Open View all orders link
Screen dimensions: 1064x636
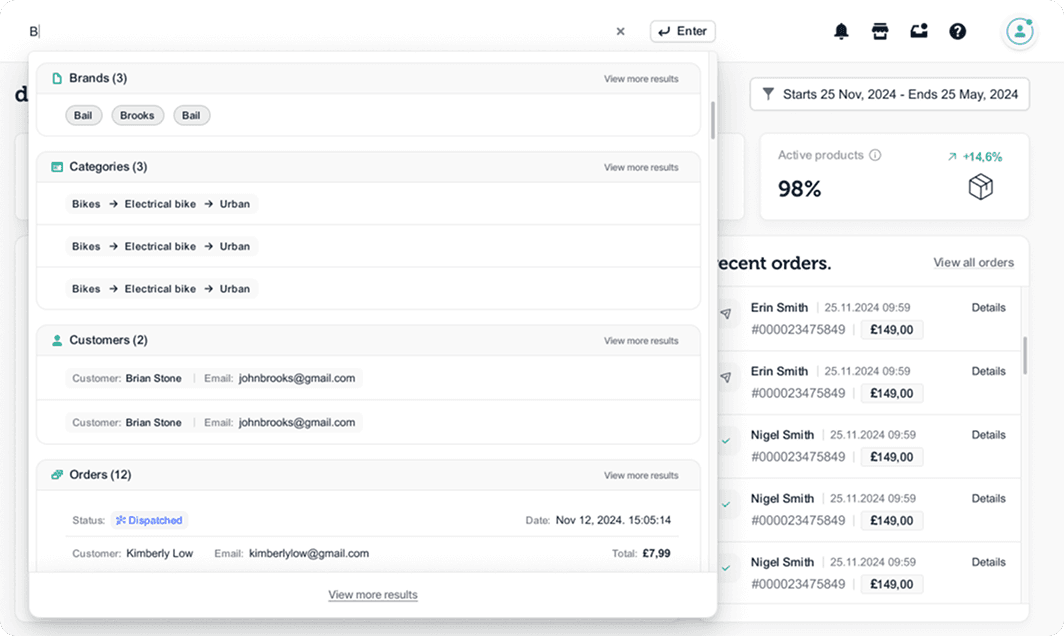973,263
